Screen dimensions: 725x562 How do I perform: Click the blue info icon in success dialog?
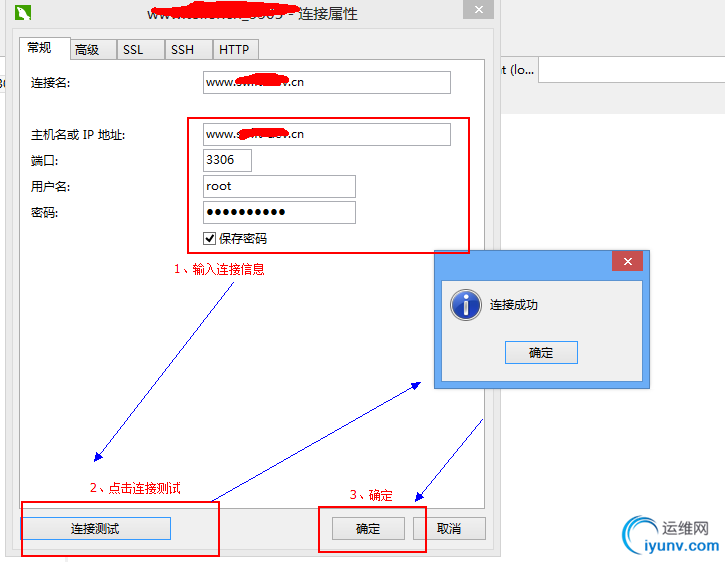[x=466, y=305]
